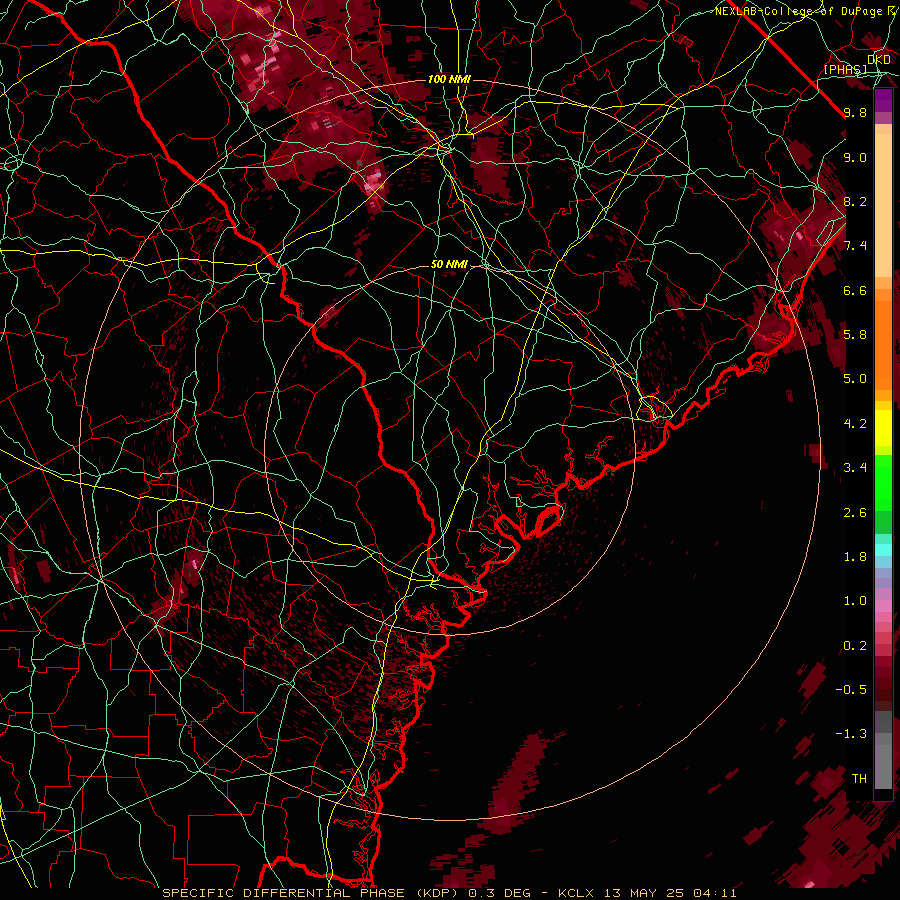
Task: Click the 1.0 value on the color scale
Action: tap(855, 601)
